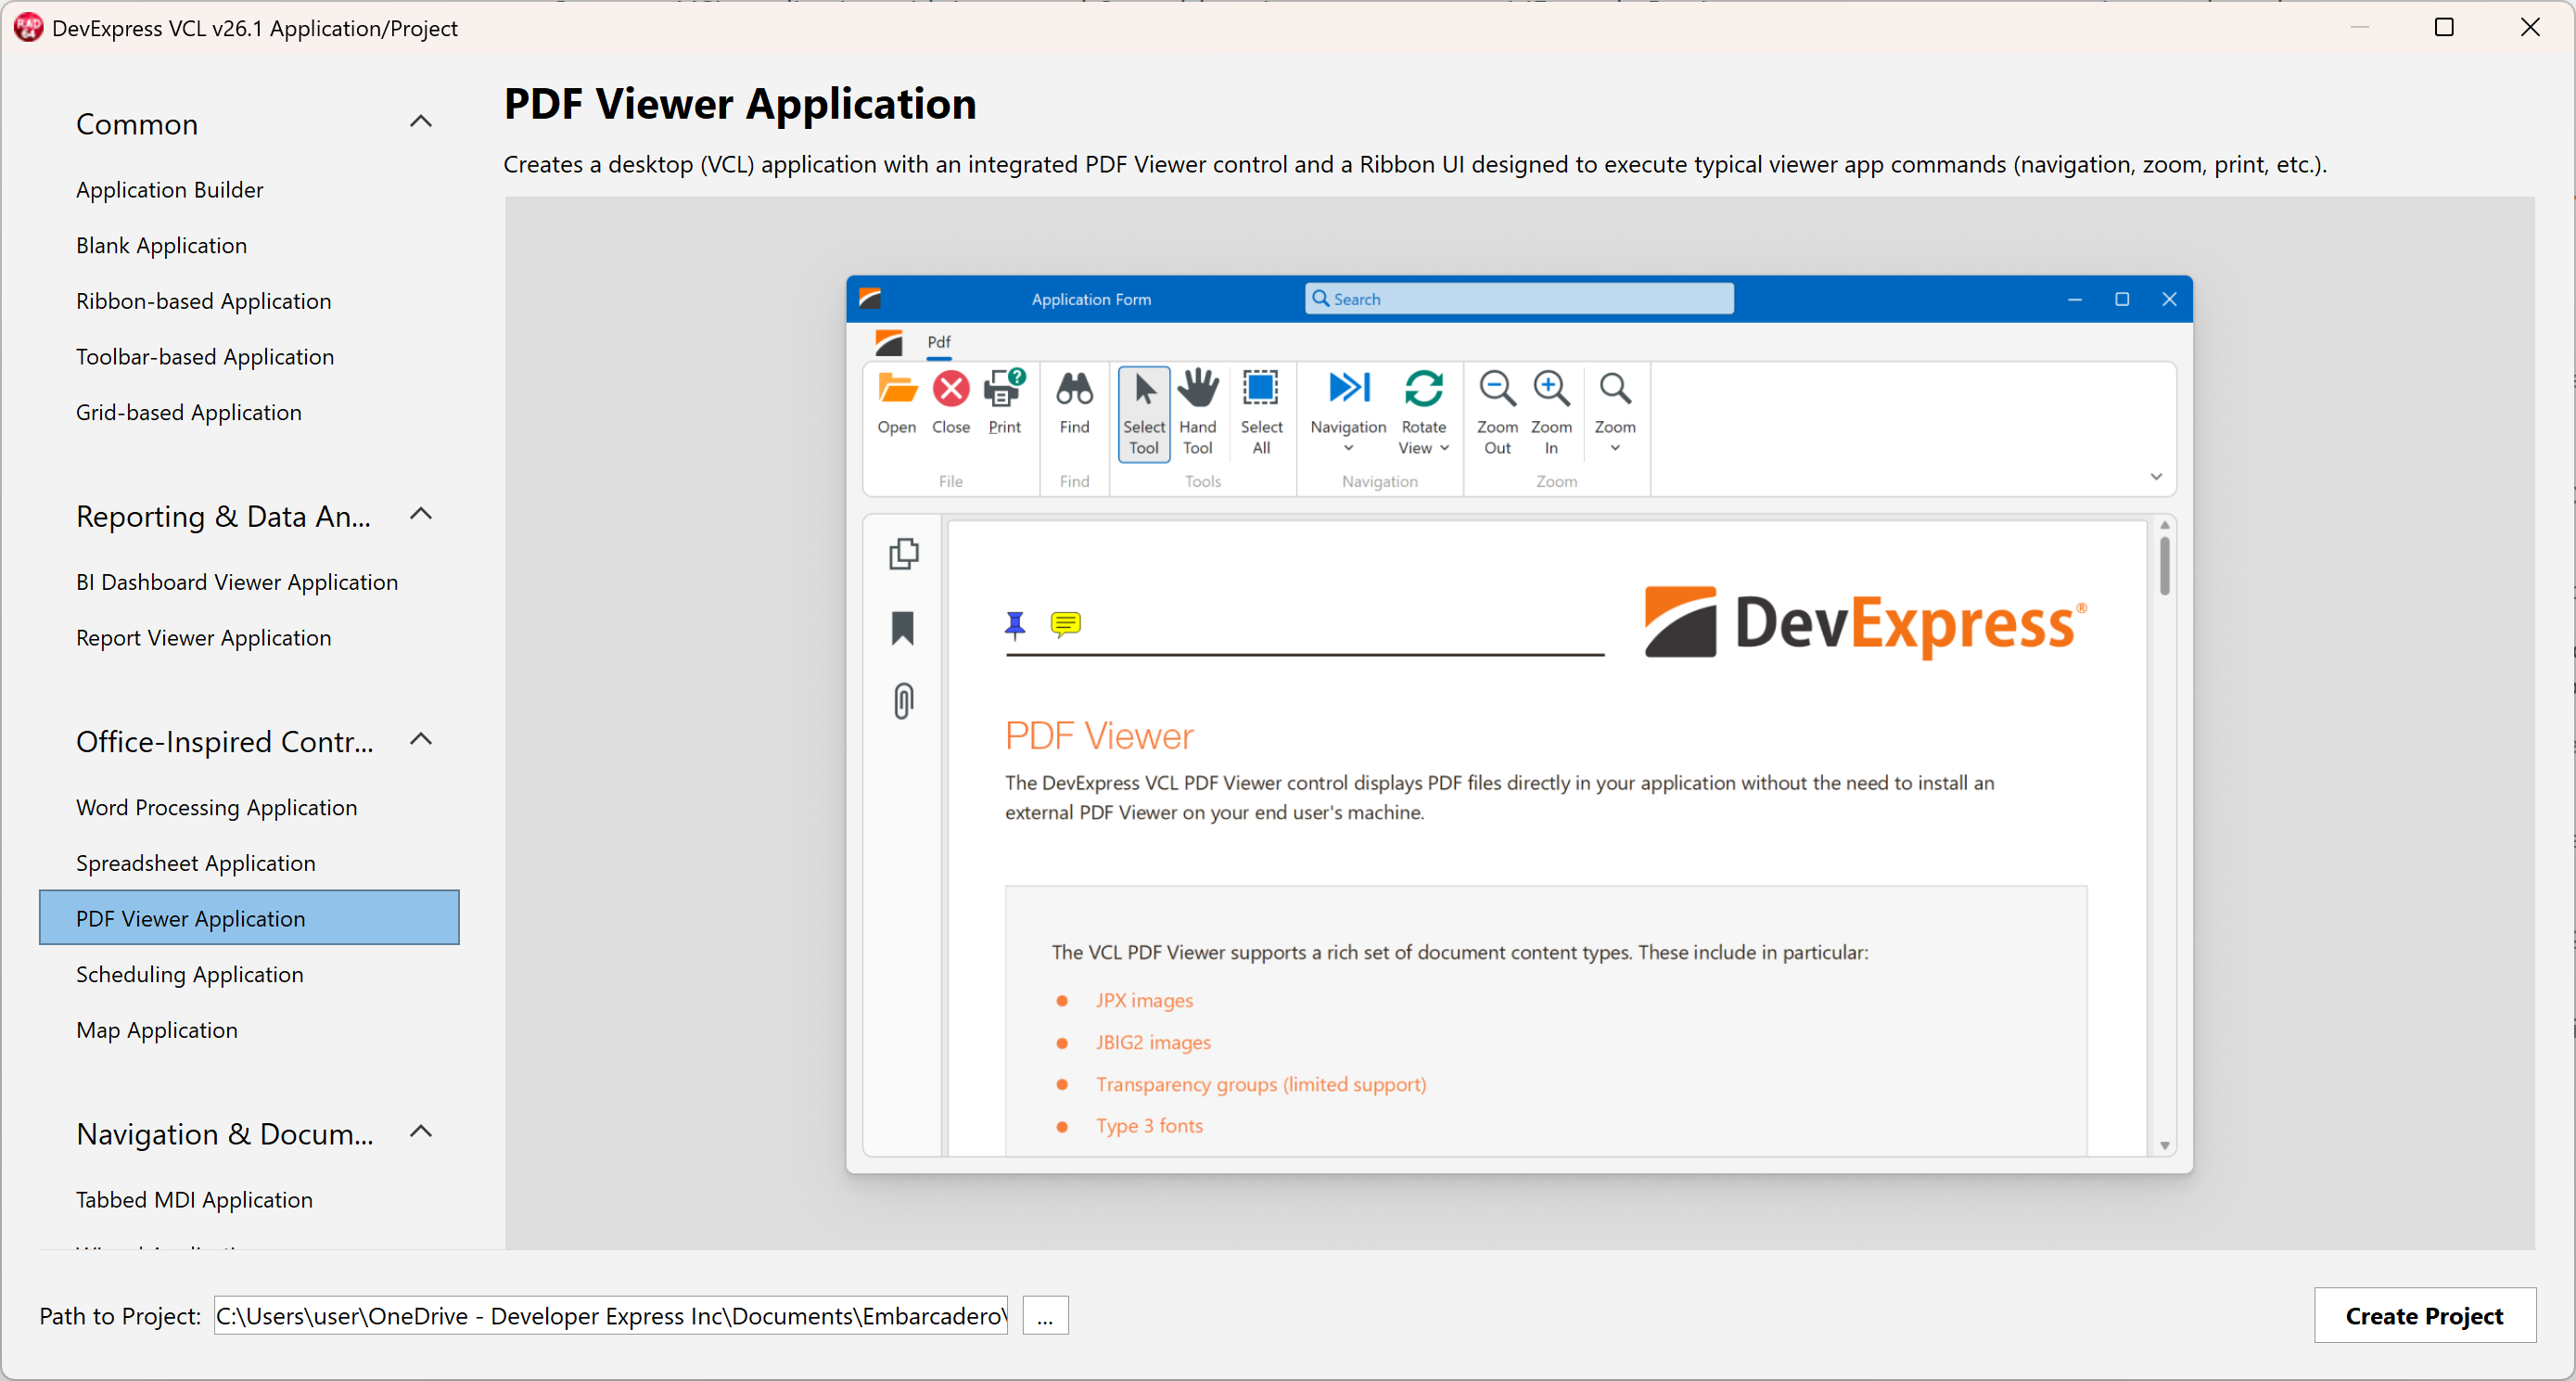
Task: Choose the Hand Tool icon
Action: (x=1198, y=388)
